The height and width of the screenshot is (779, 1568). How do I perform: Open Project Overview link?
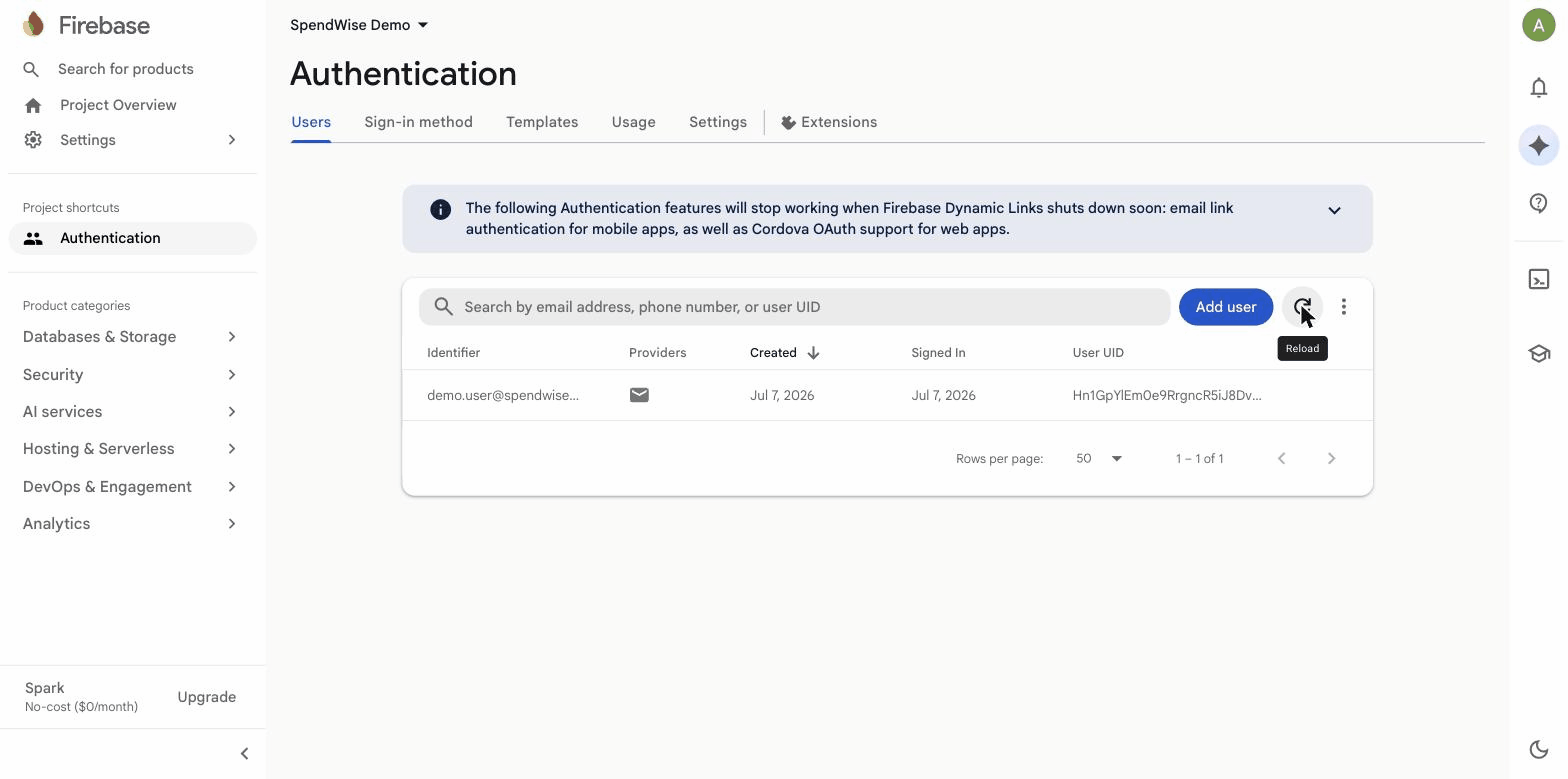[x=118, y=105]
